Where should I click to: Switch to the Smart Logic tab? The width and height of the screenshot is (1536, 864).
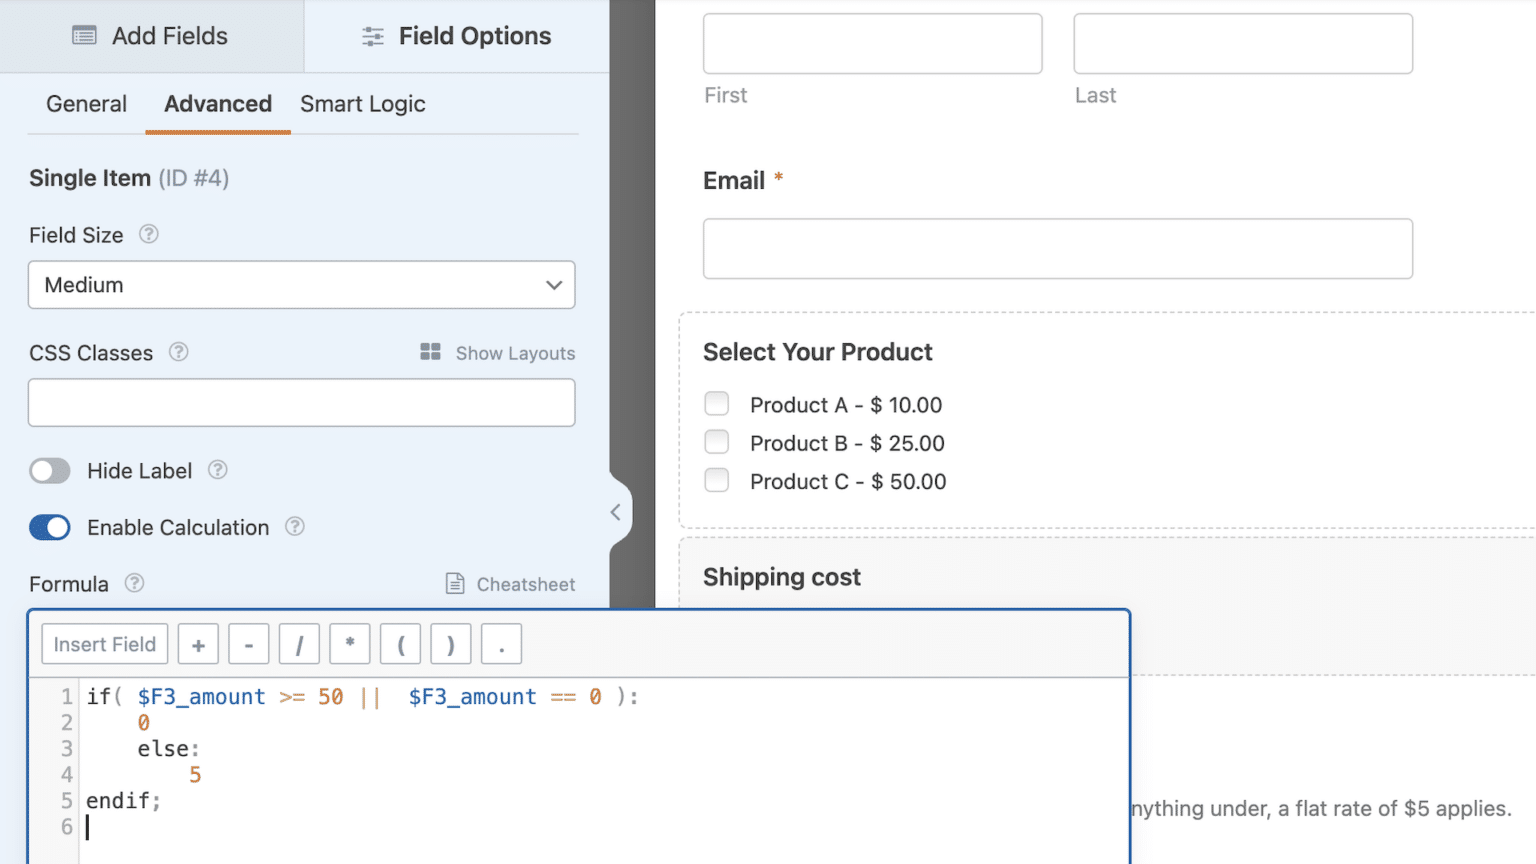(x=362, y=103)
